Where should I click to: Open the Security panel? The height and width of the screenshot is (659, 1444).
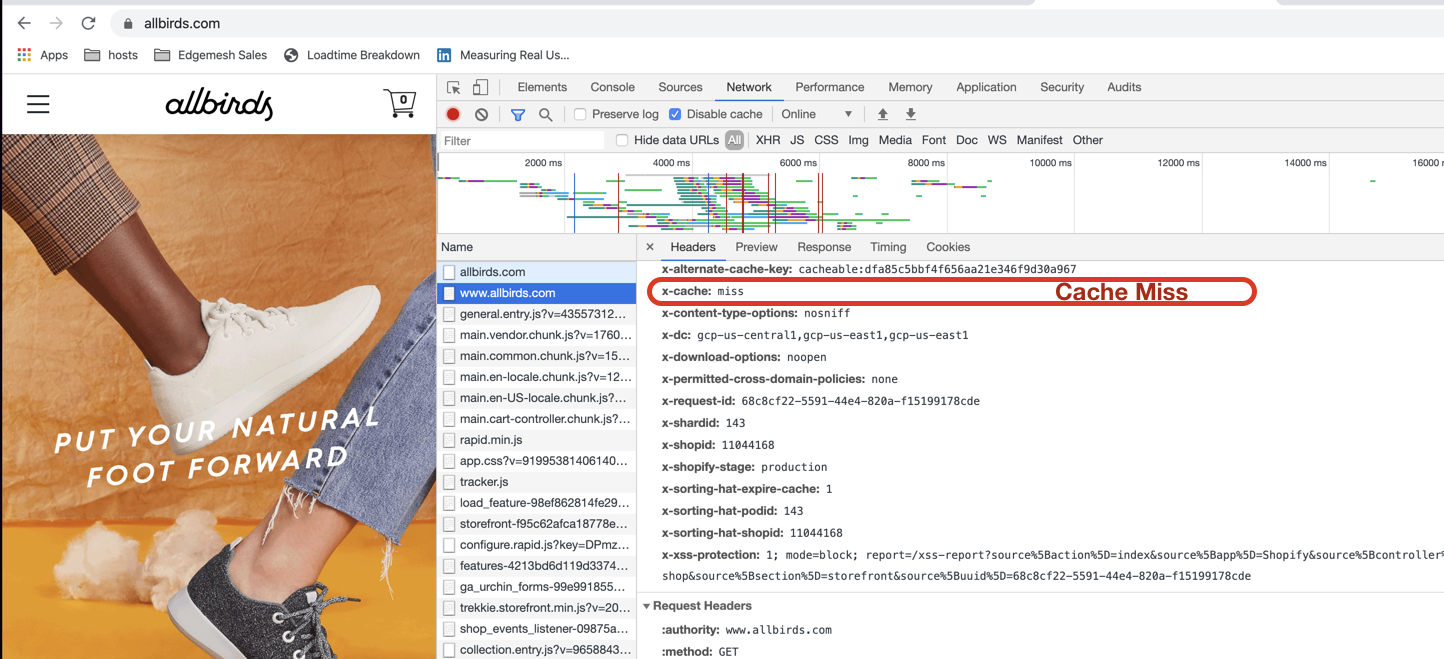[x=1062, y=87]
